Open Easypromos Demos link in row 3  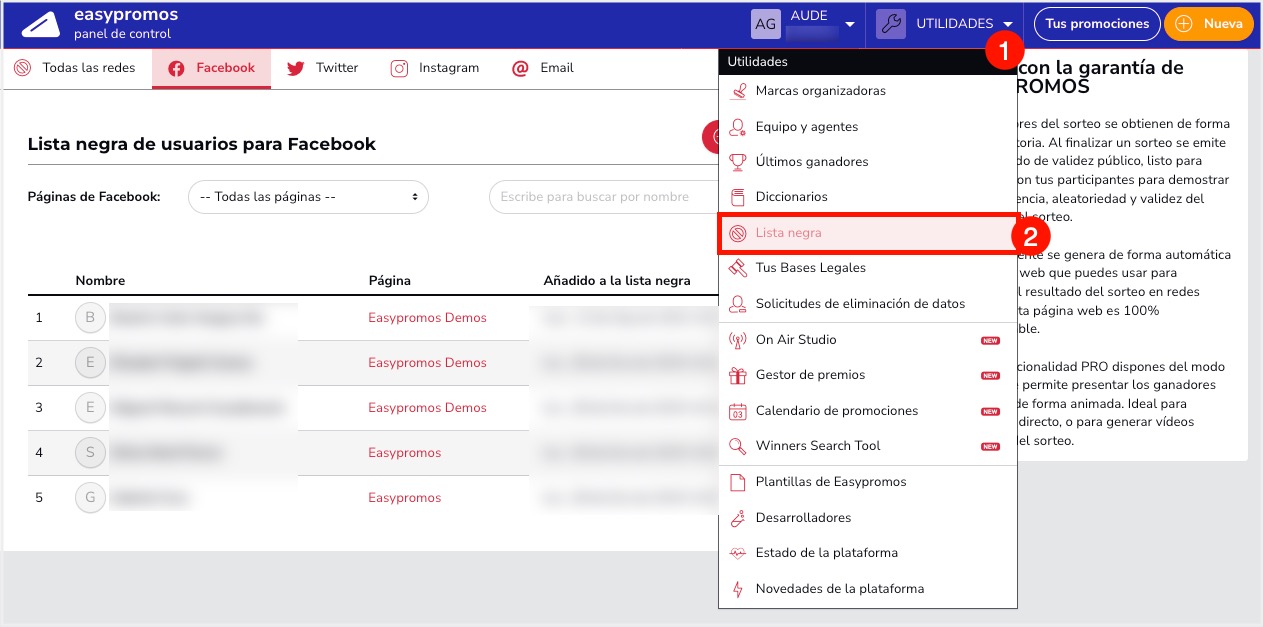427,408
